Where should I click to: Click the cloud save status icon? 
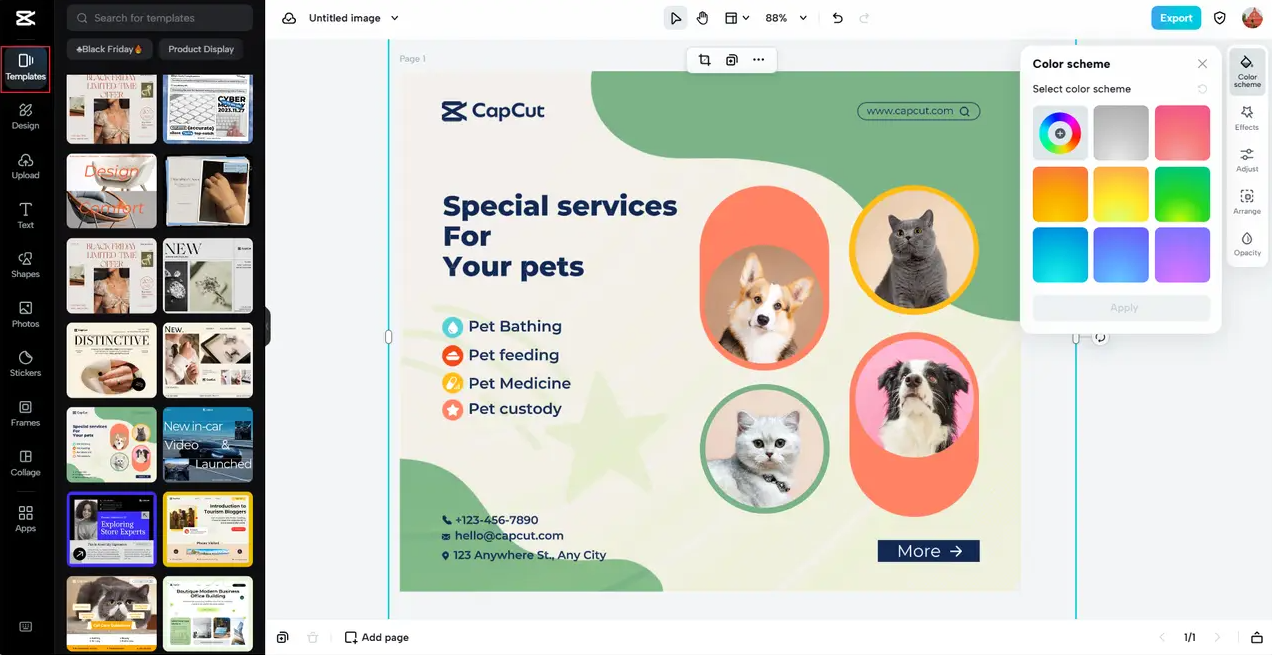(x=289, y=18)
